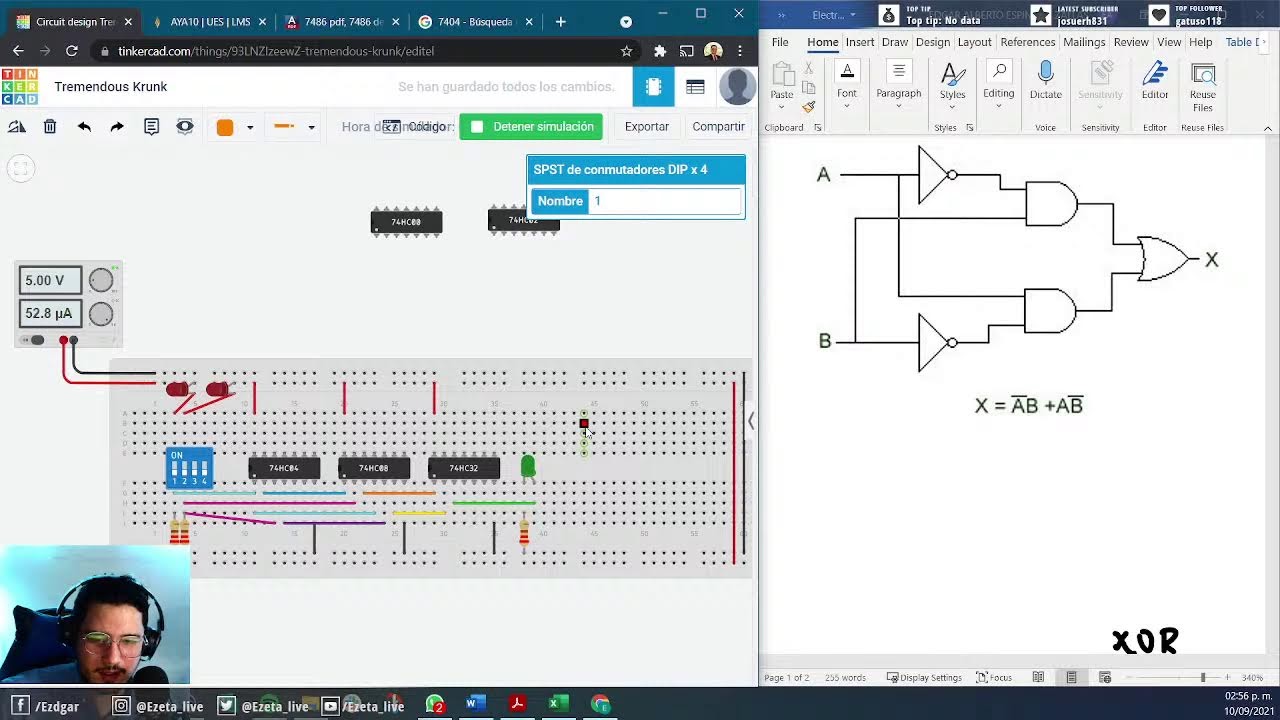Screen dimensions: 1280x720
Task: Click zoom-to-fit icon on canvas
Action: tap(20, 168)
